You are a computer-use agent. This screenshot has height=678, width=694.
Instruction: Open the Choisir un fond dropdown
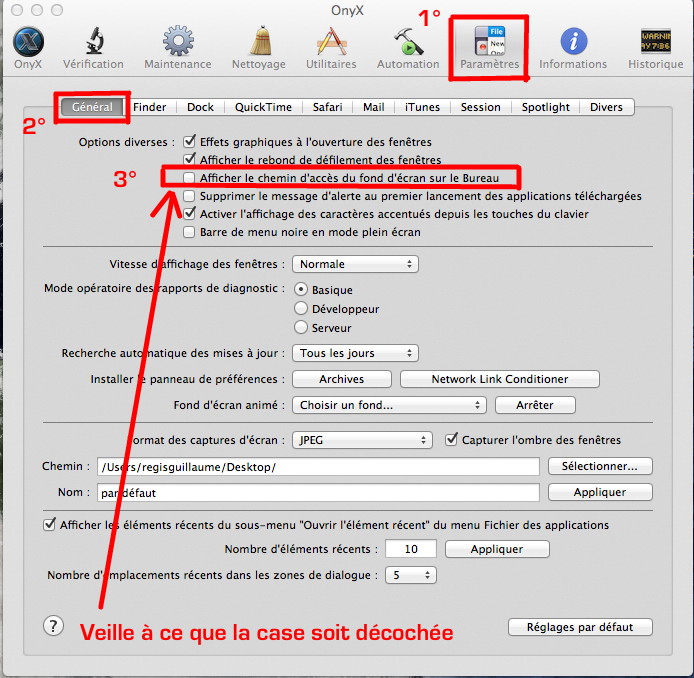tap(389, 405)
